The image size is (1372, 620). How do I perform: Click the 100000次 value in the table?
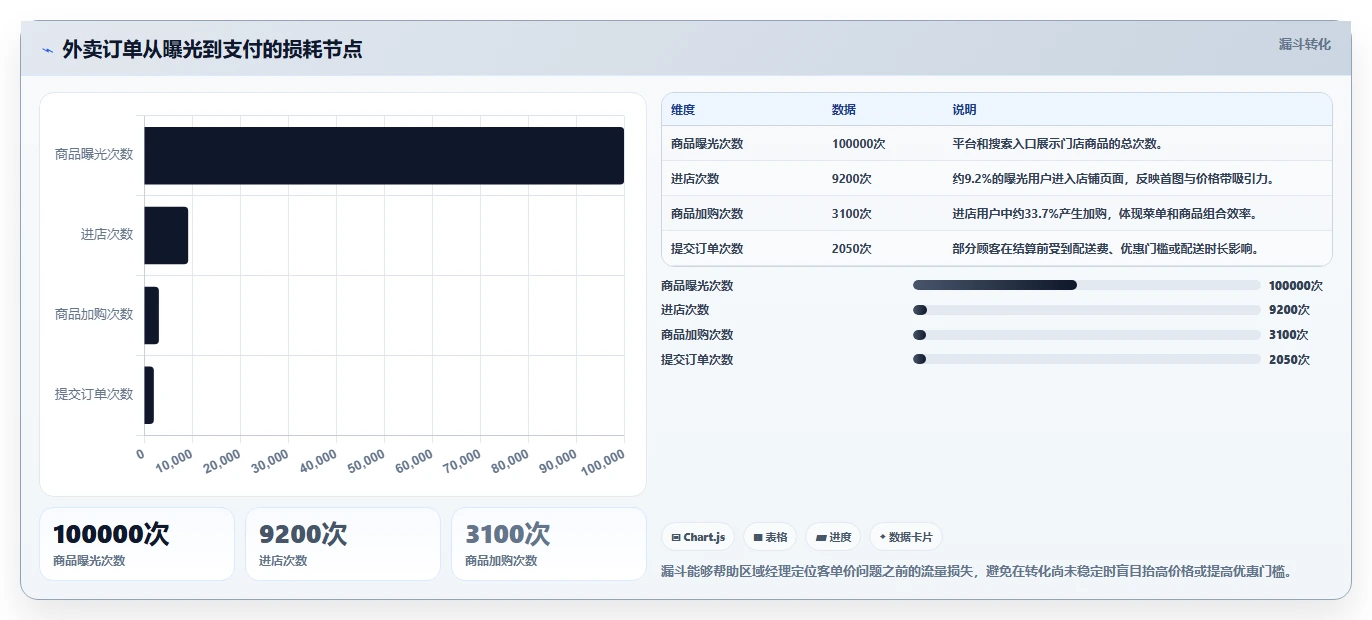pos(859,144)
